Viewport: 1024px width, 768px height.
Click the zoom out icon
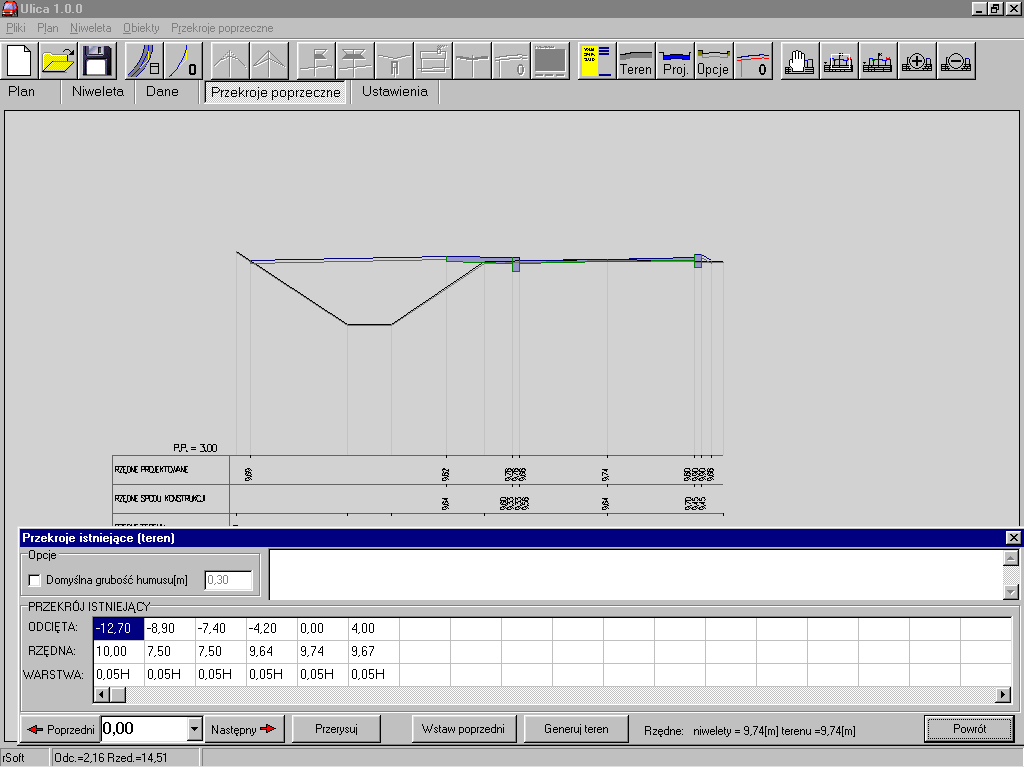coord(956,61)
